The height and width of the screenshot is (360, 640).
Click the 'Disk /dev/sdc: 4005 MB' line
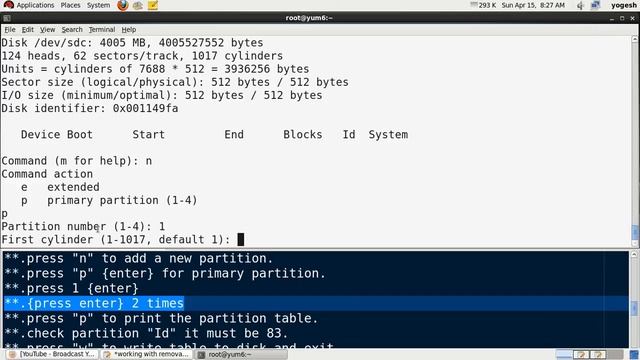[x=132, y=43]
